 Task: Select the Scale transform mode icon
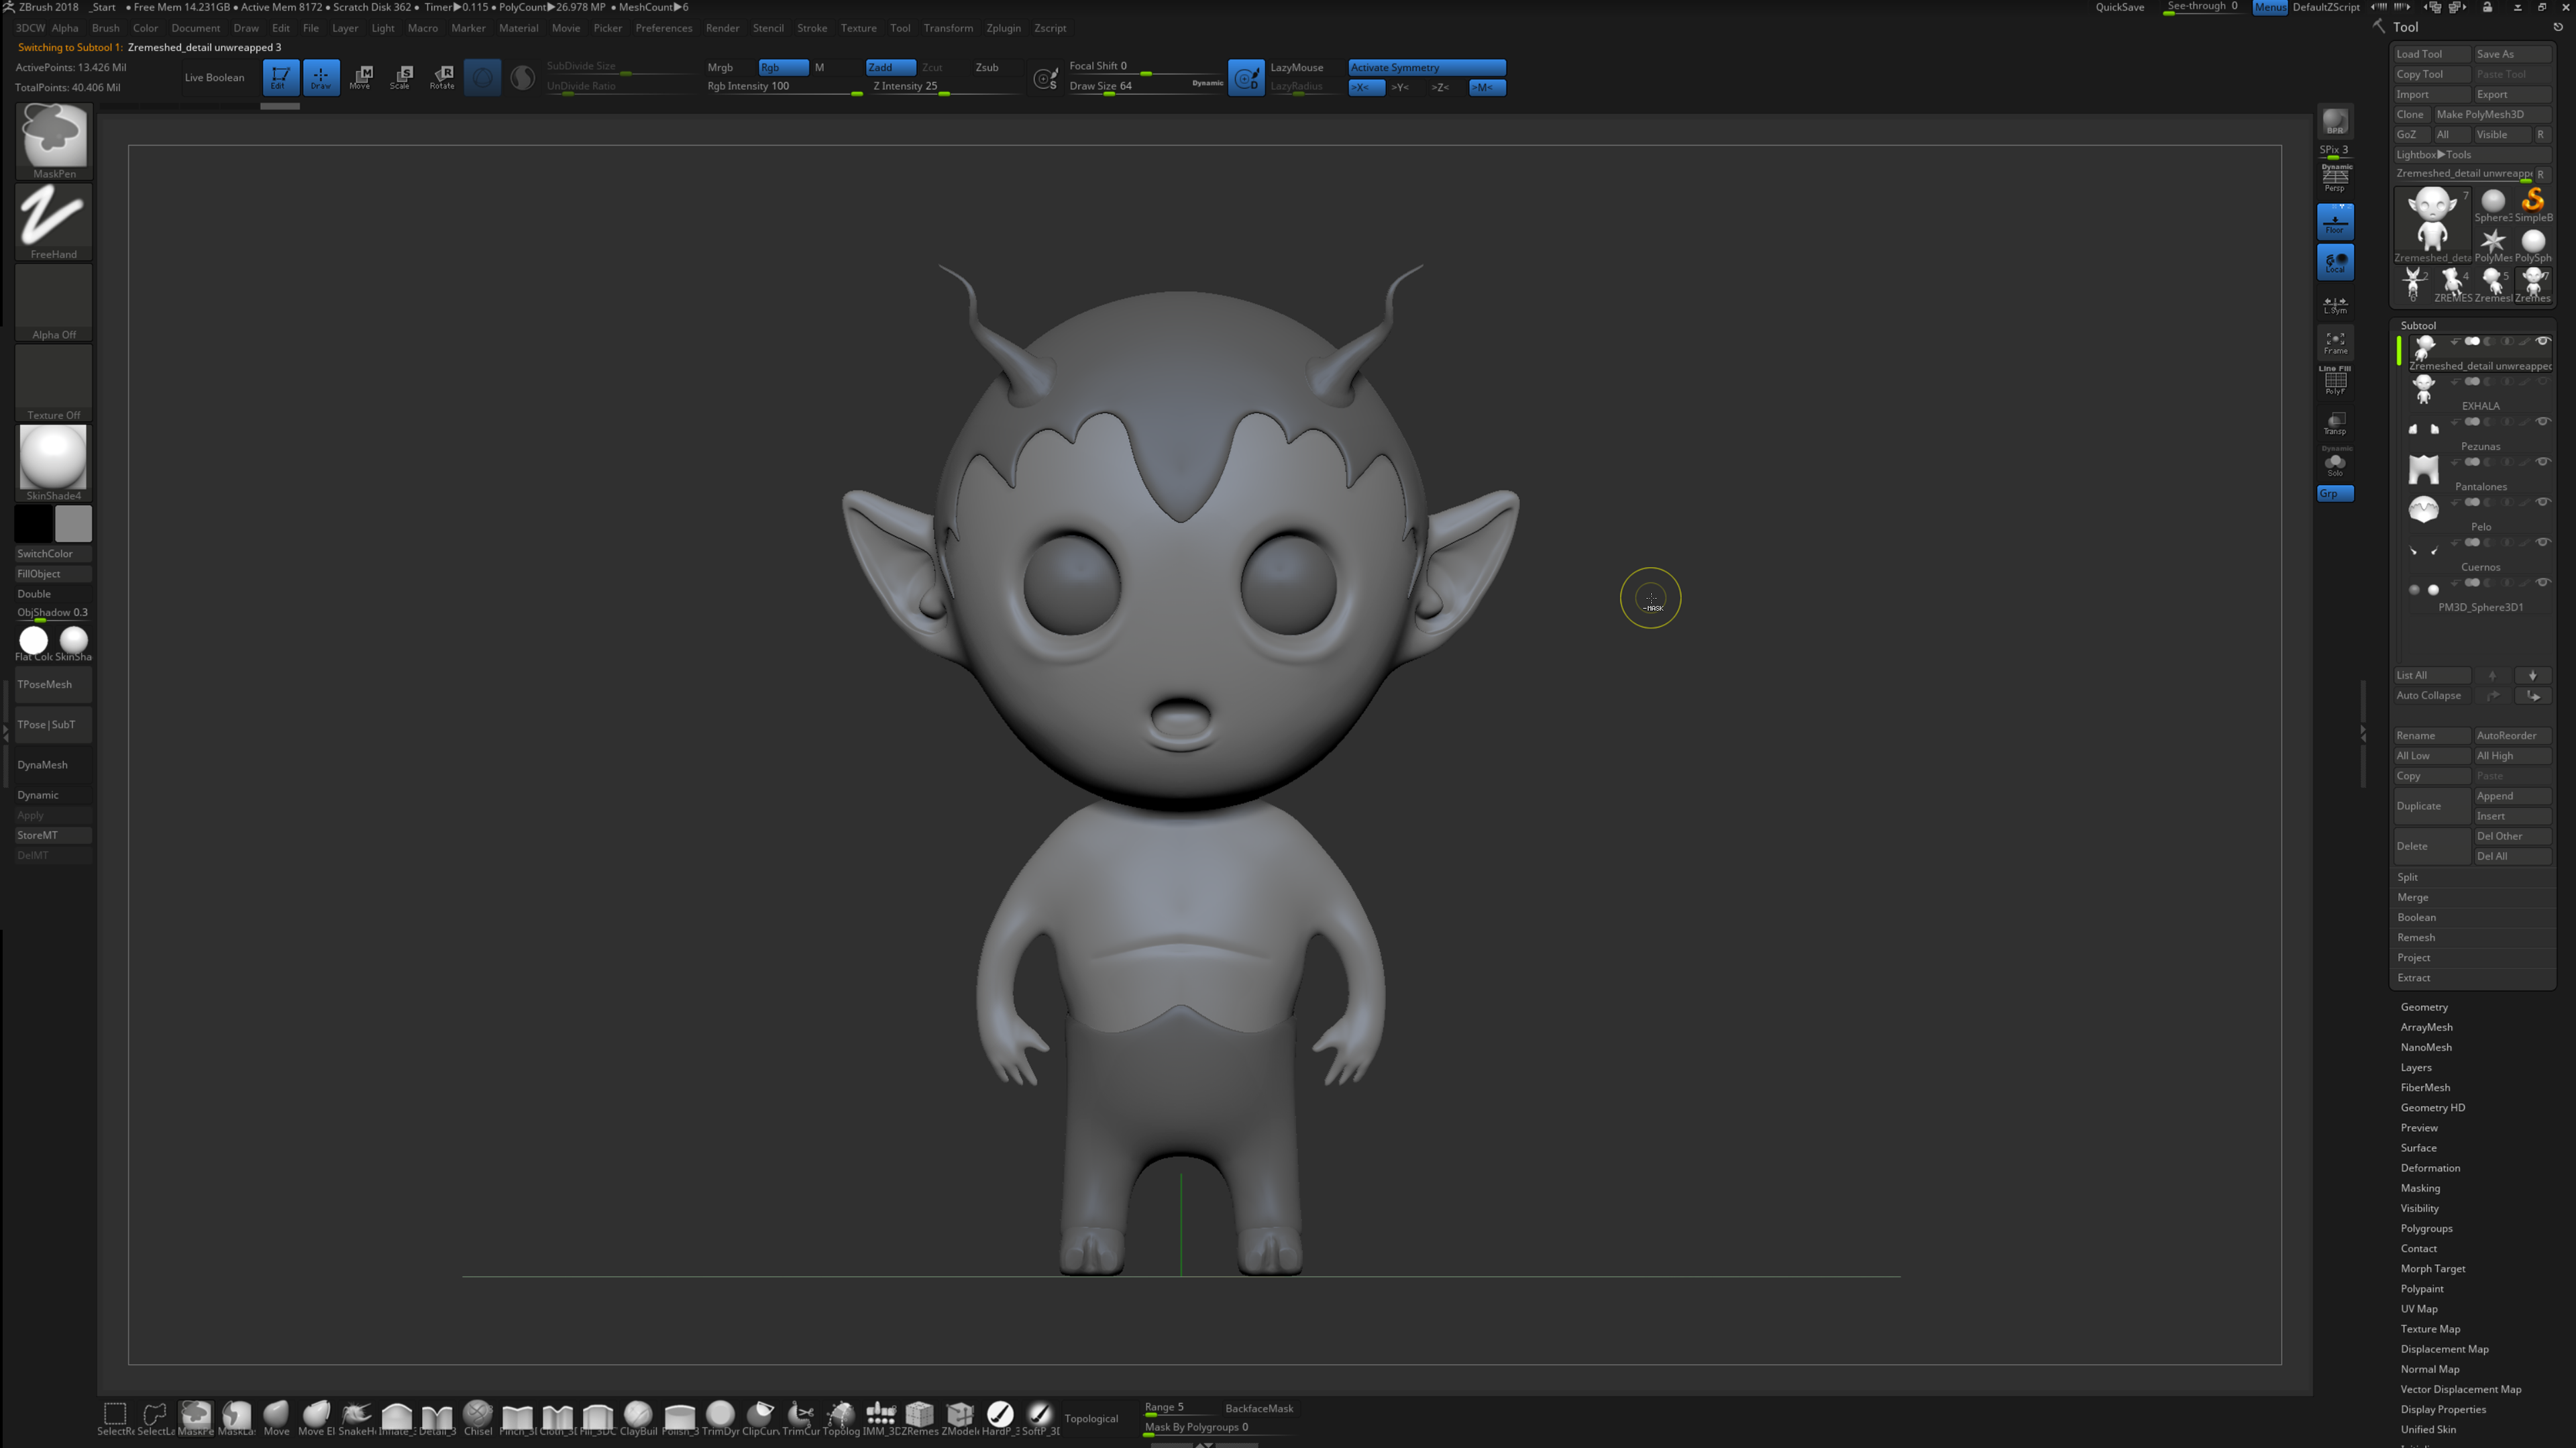pyautogui.click(x=402, y=76)
